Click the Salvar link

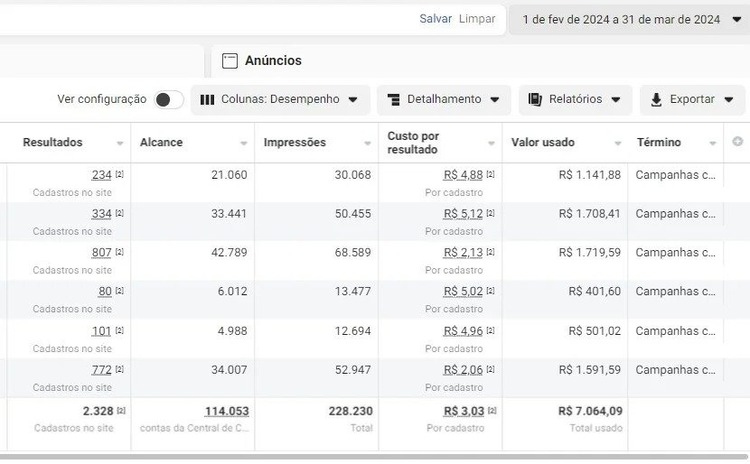(x=436, y=19)
